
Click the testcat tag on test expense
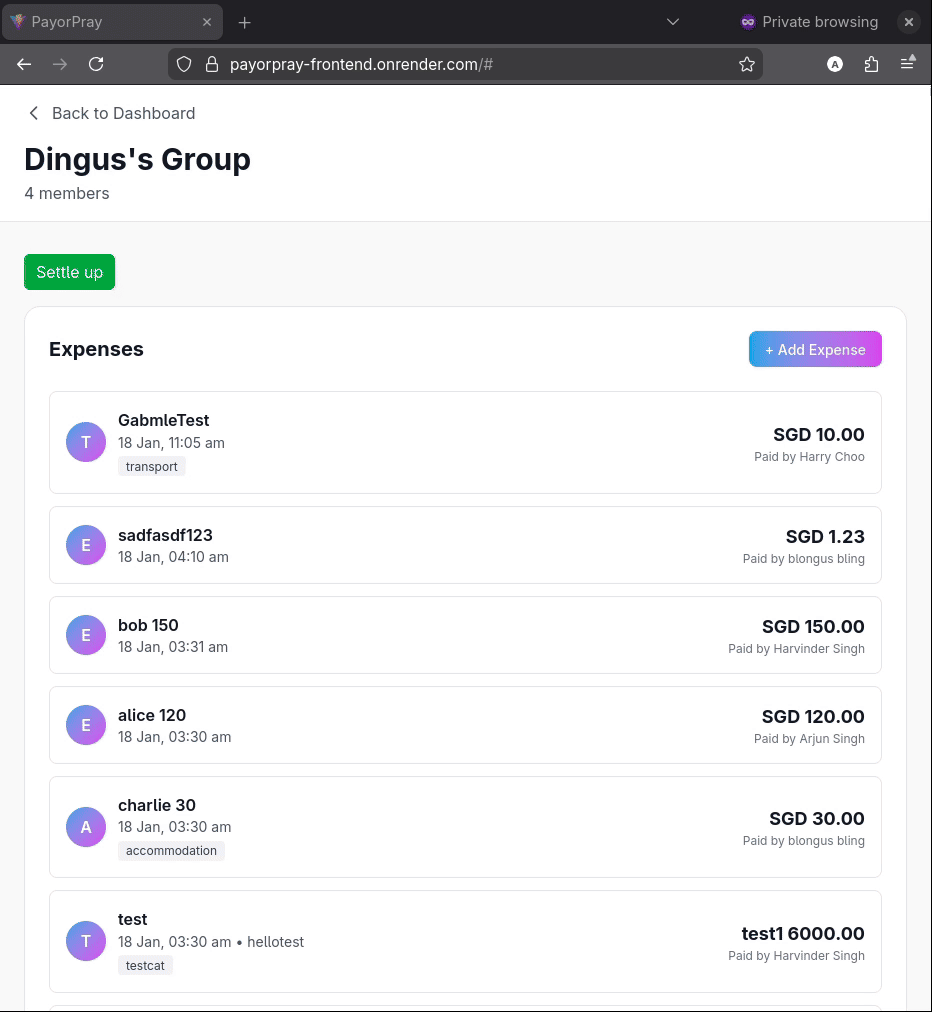point(145,965)
